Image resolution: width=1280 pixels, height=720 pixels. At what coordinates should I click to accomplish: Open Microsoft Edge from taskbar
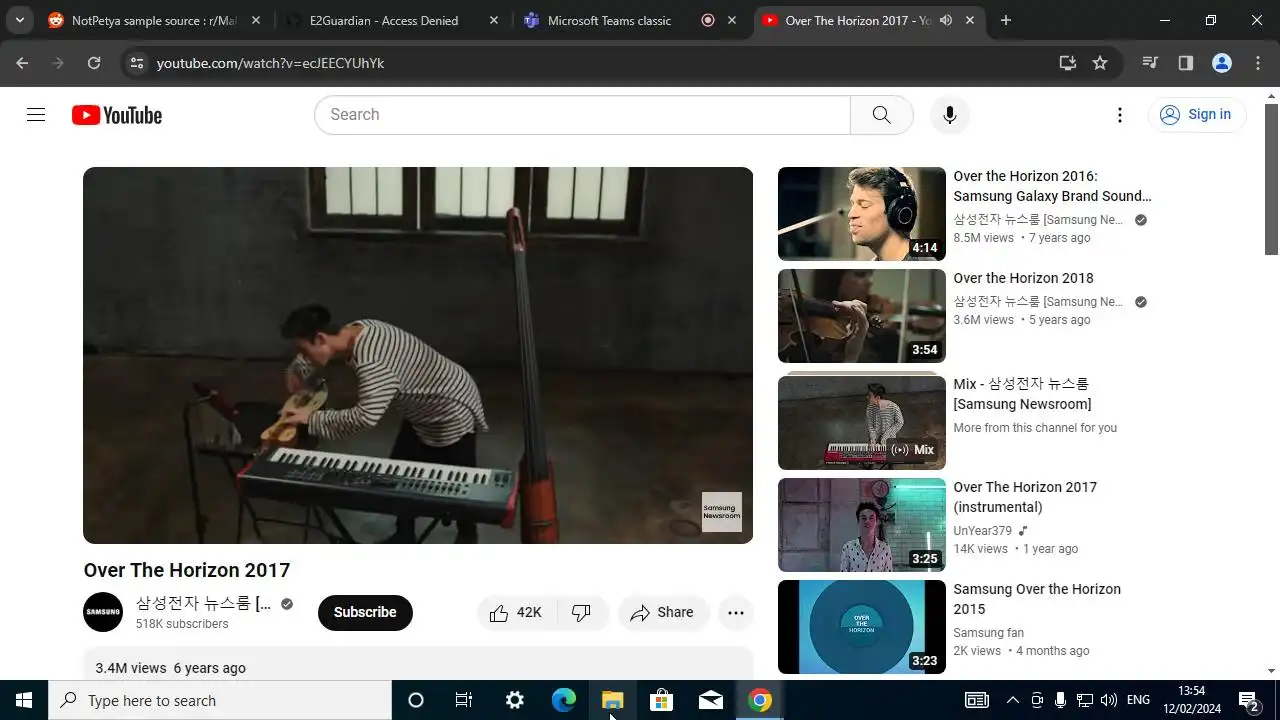coord(564,700)
